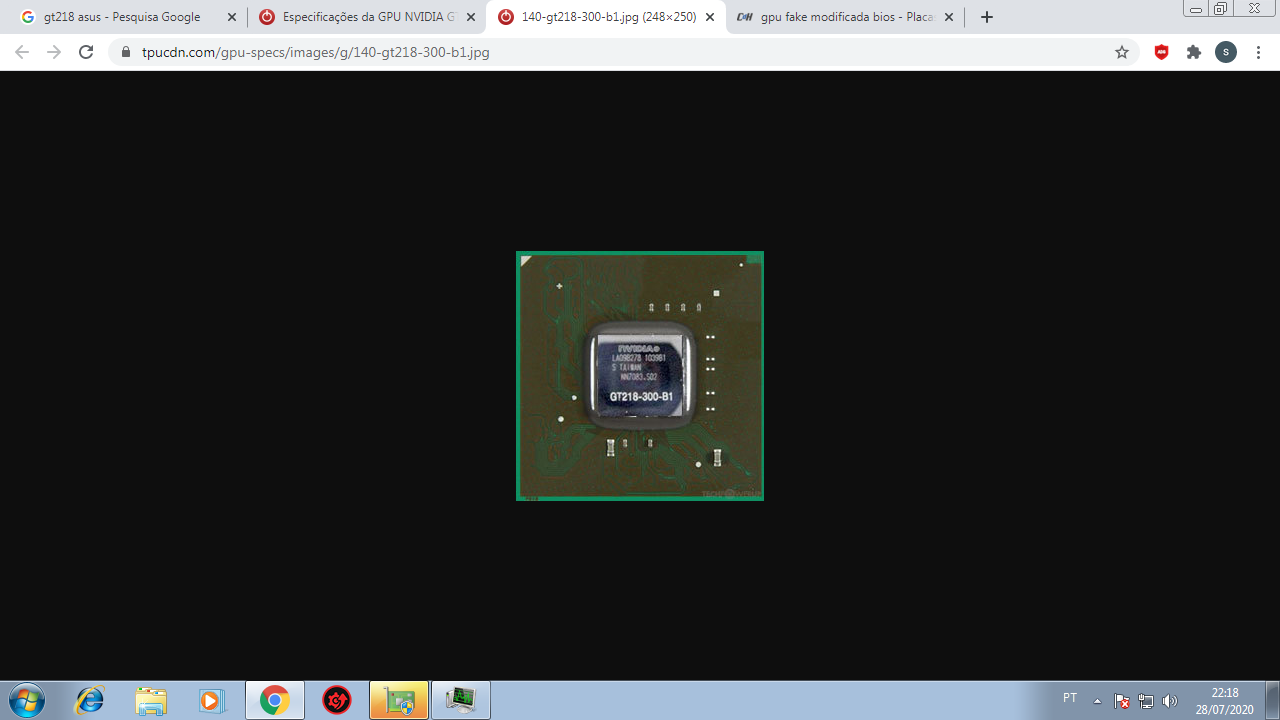Click the PT language indicator
Image resolution: width=1280 pixels, height=720 pixels.
tap(1070, 698)
